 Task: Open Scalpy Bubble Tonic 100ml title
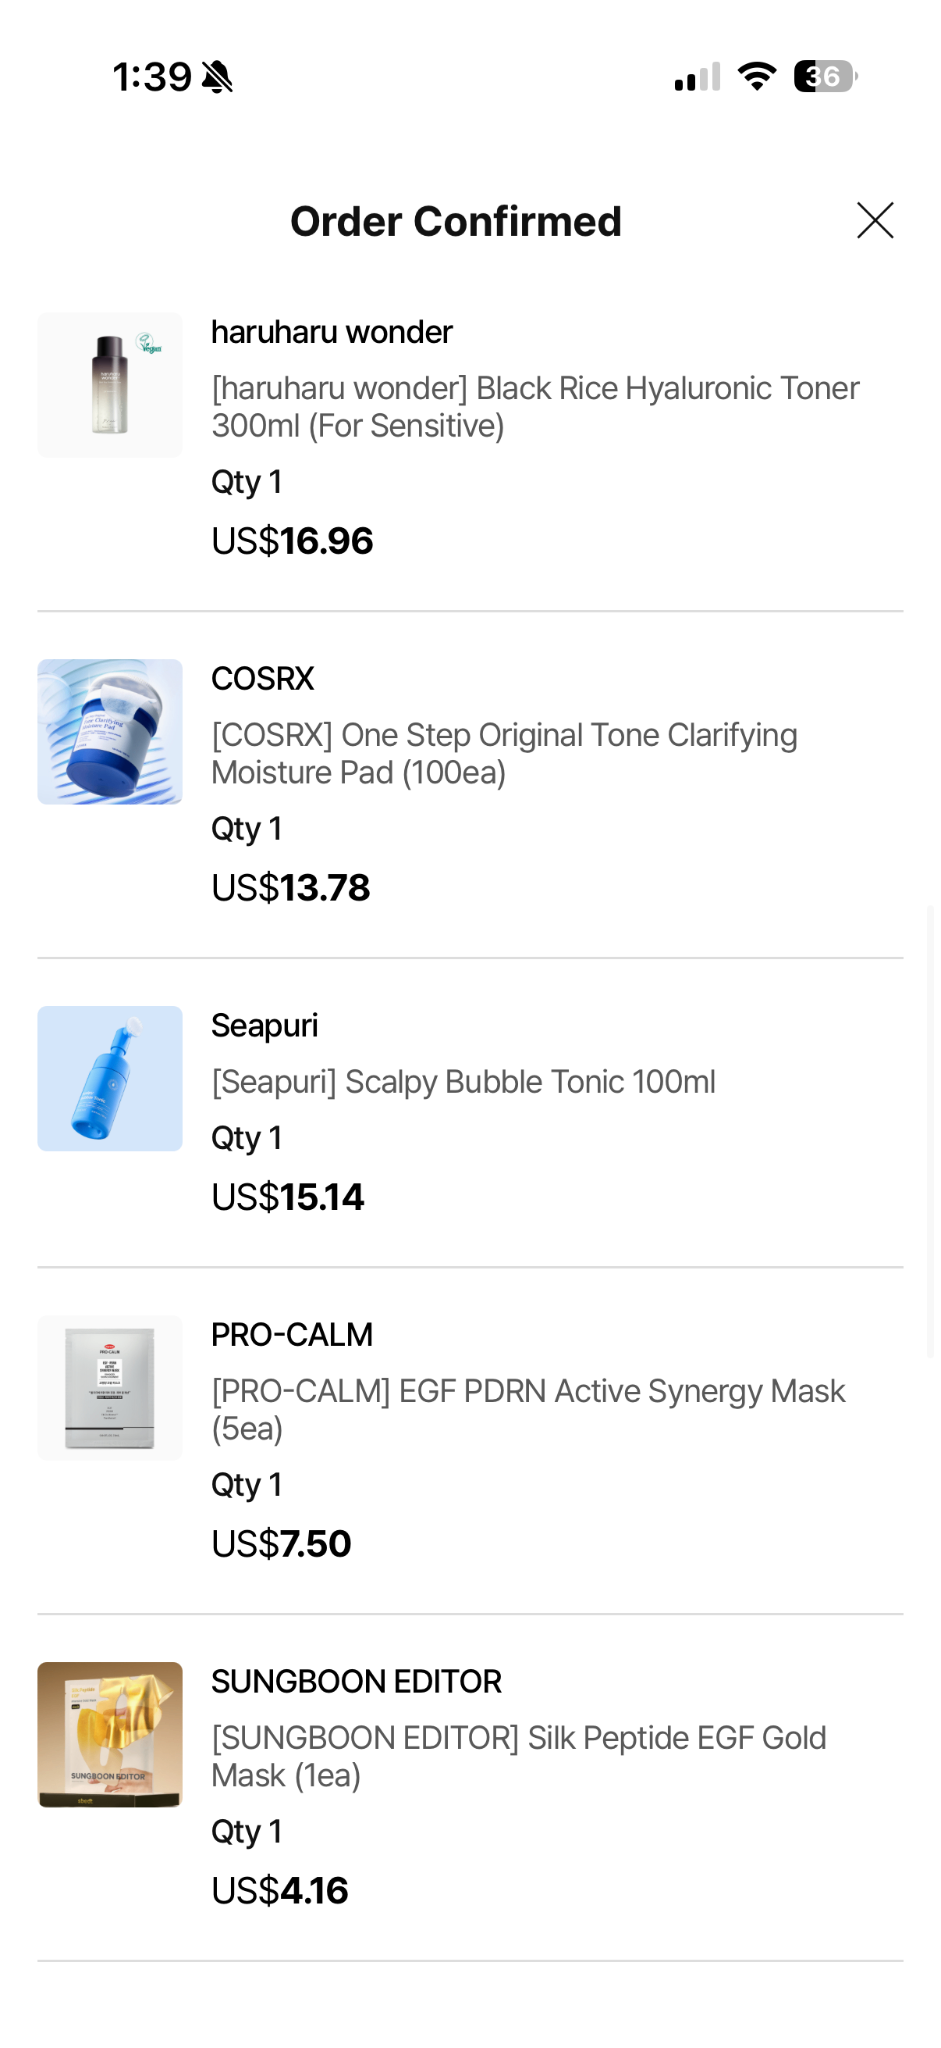coord(463,1082)
